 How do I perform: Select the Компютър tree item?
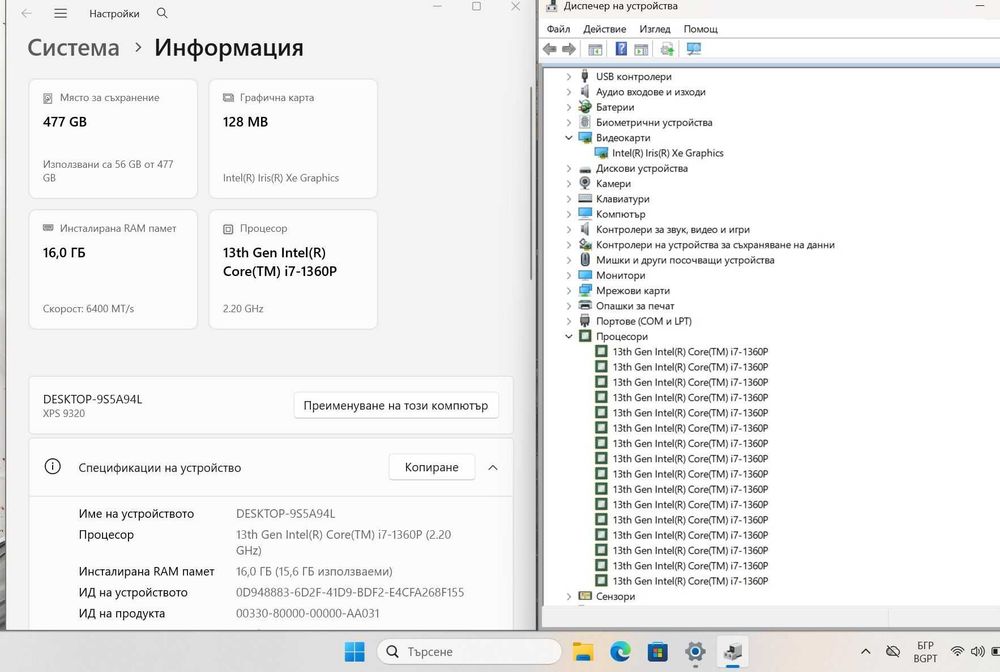coord(621,214)
